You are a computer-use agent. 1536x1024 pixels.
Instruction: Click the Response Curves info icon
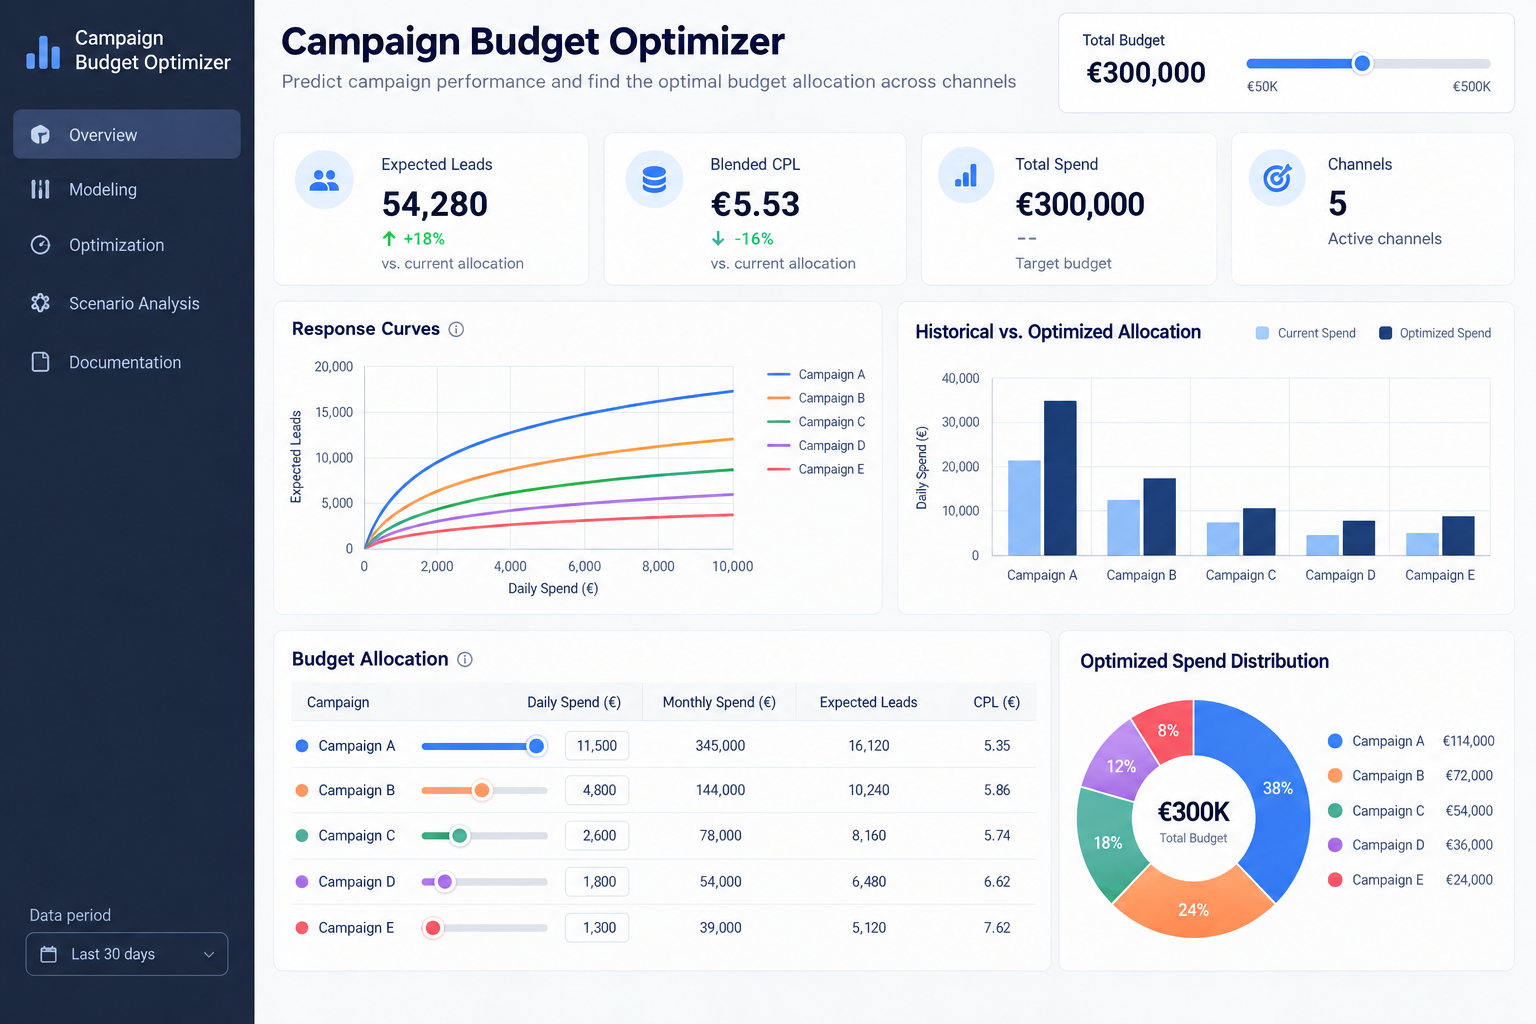[456, 329]
